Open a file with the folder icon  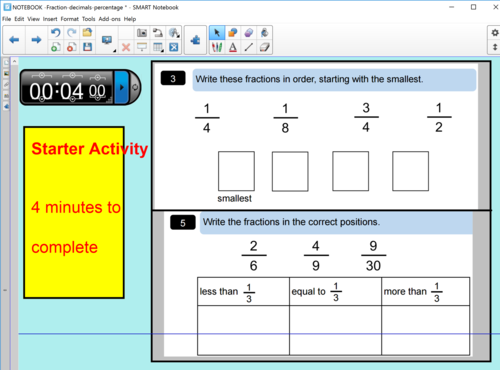(87, 33)
